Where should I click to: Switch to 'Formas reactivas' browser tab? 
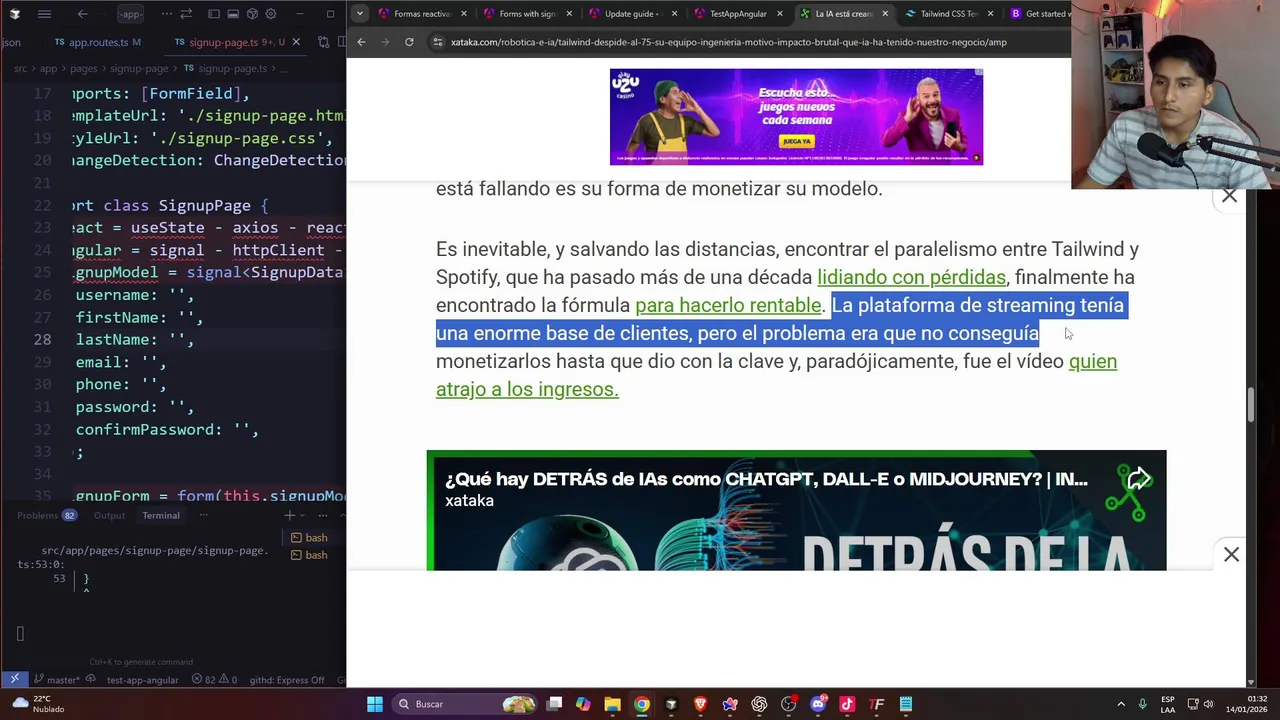421,14
